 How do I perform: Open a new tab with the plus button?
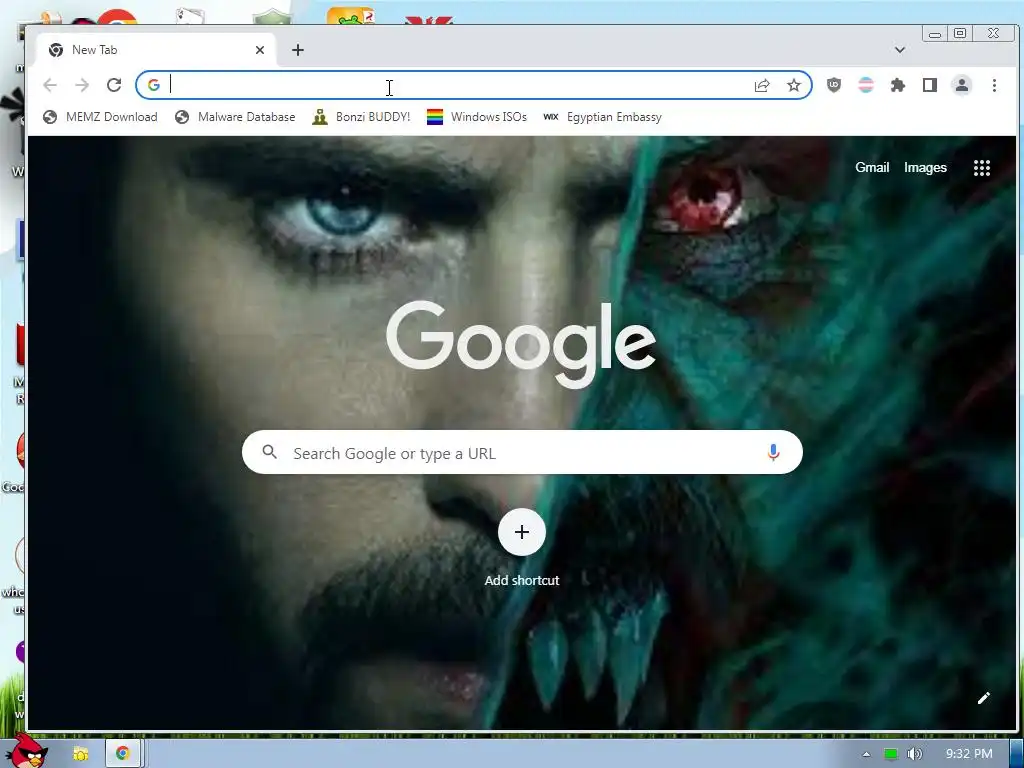click(x=298, y=50)
